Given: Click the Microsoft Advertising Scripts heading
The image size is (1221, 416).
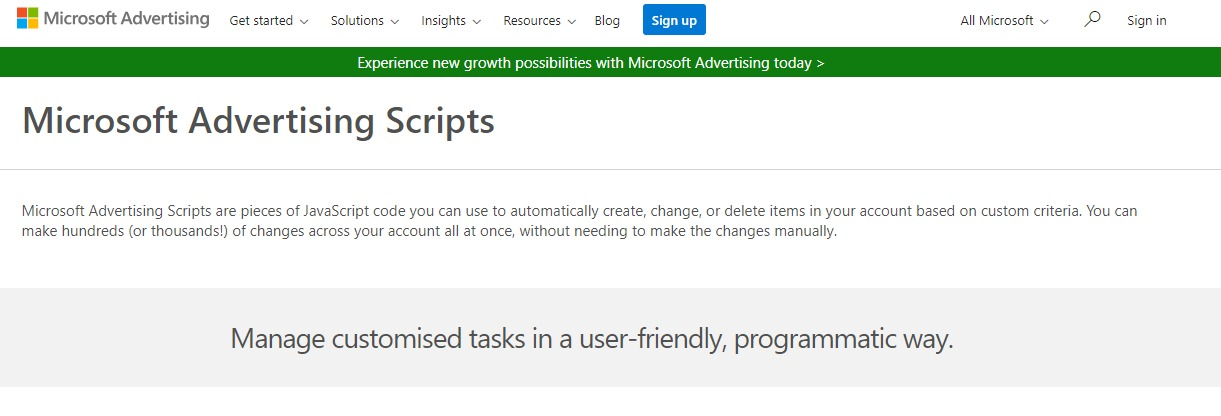Looking at the screenshot, I should 258,121.
